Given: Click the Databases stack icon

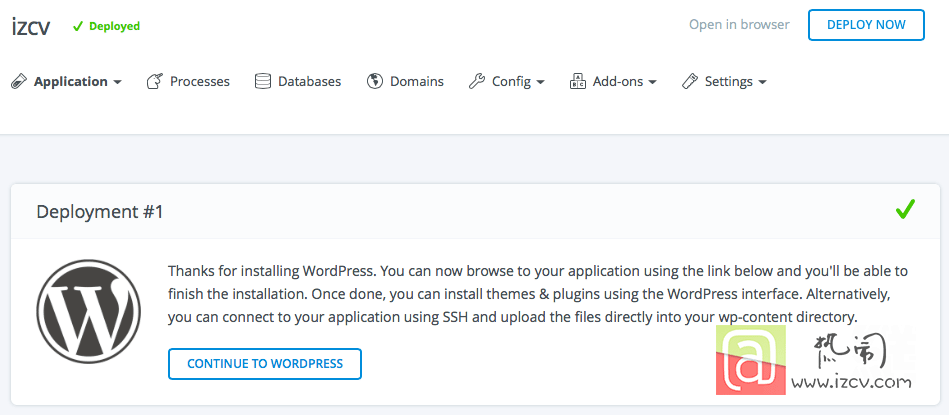Looking at the screenshot, I should pyautogui.click(x=263, y=81).
